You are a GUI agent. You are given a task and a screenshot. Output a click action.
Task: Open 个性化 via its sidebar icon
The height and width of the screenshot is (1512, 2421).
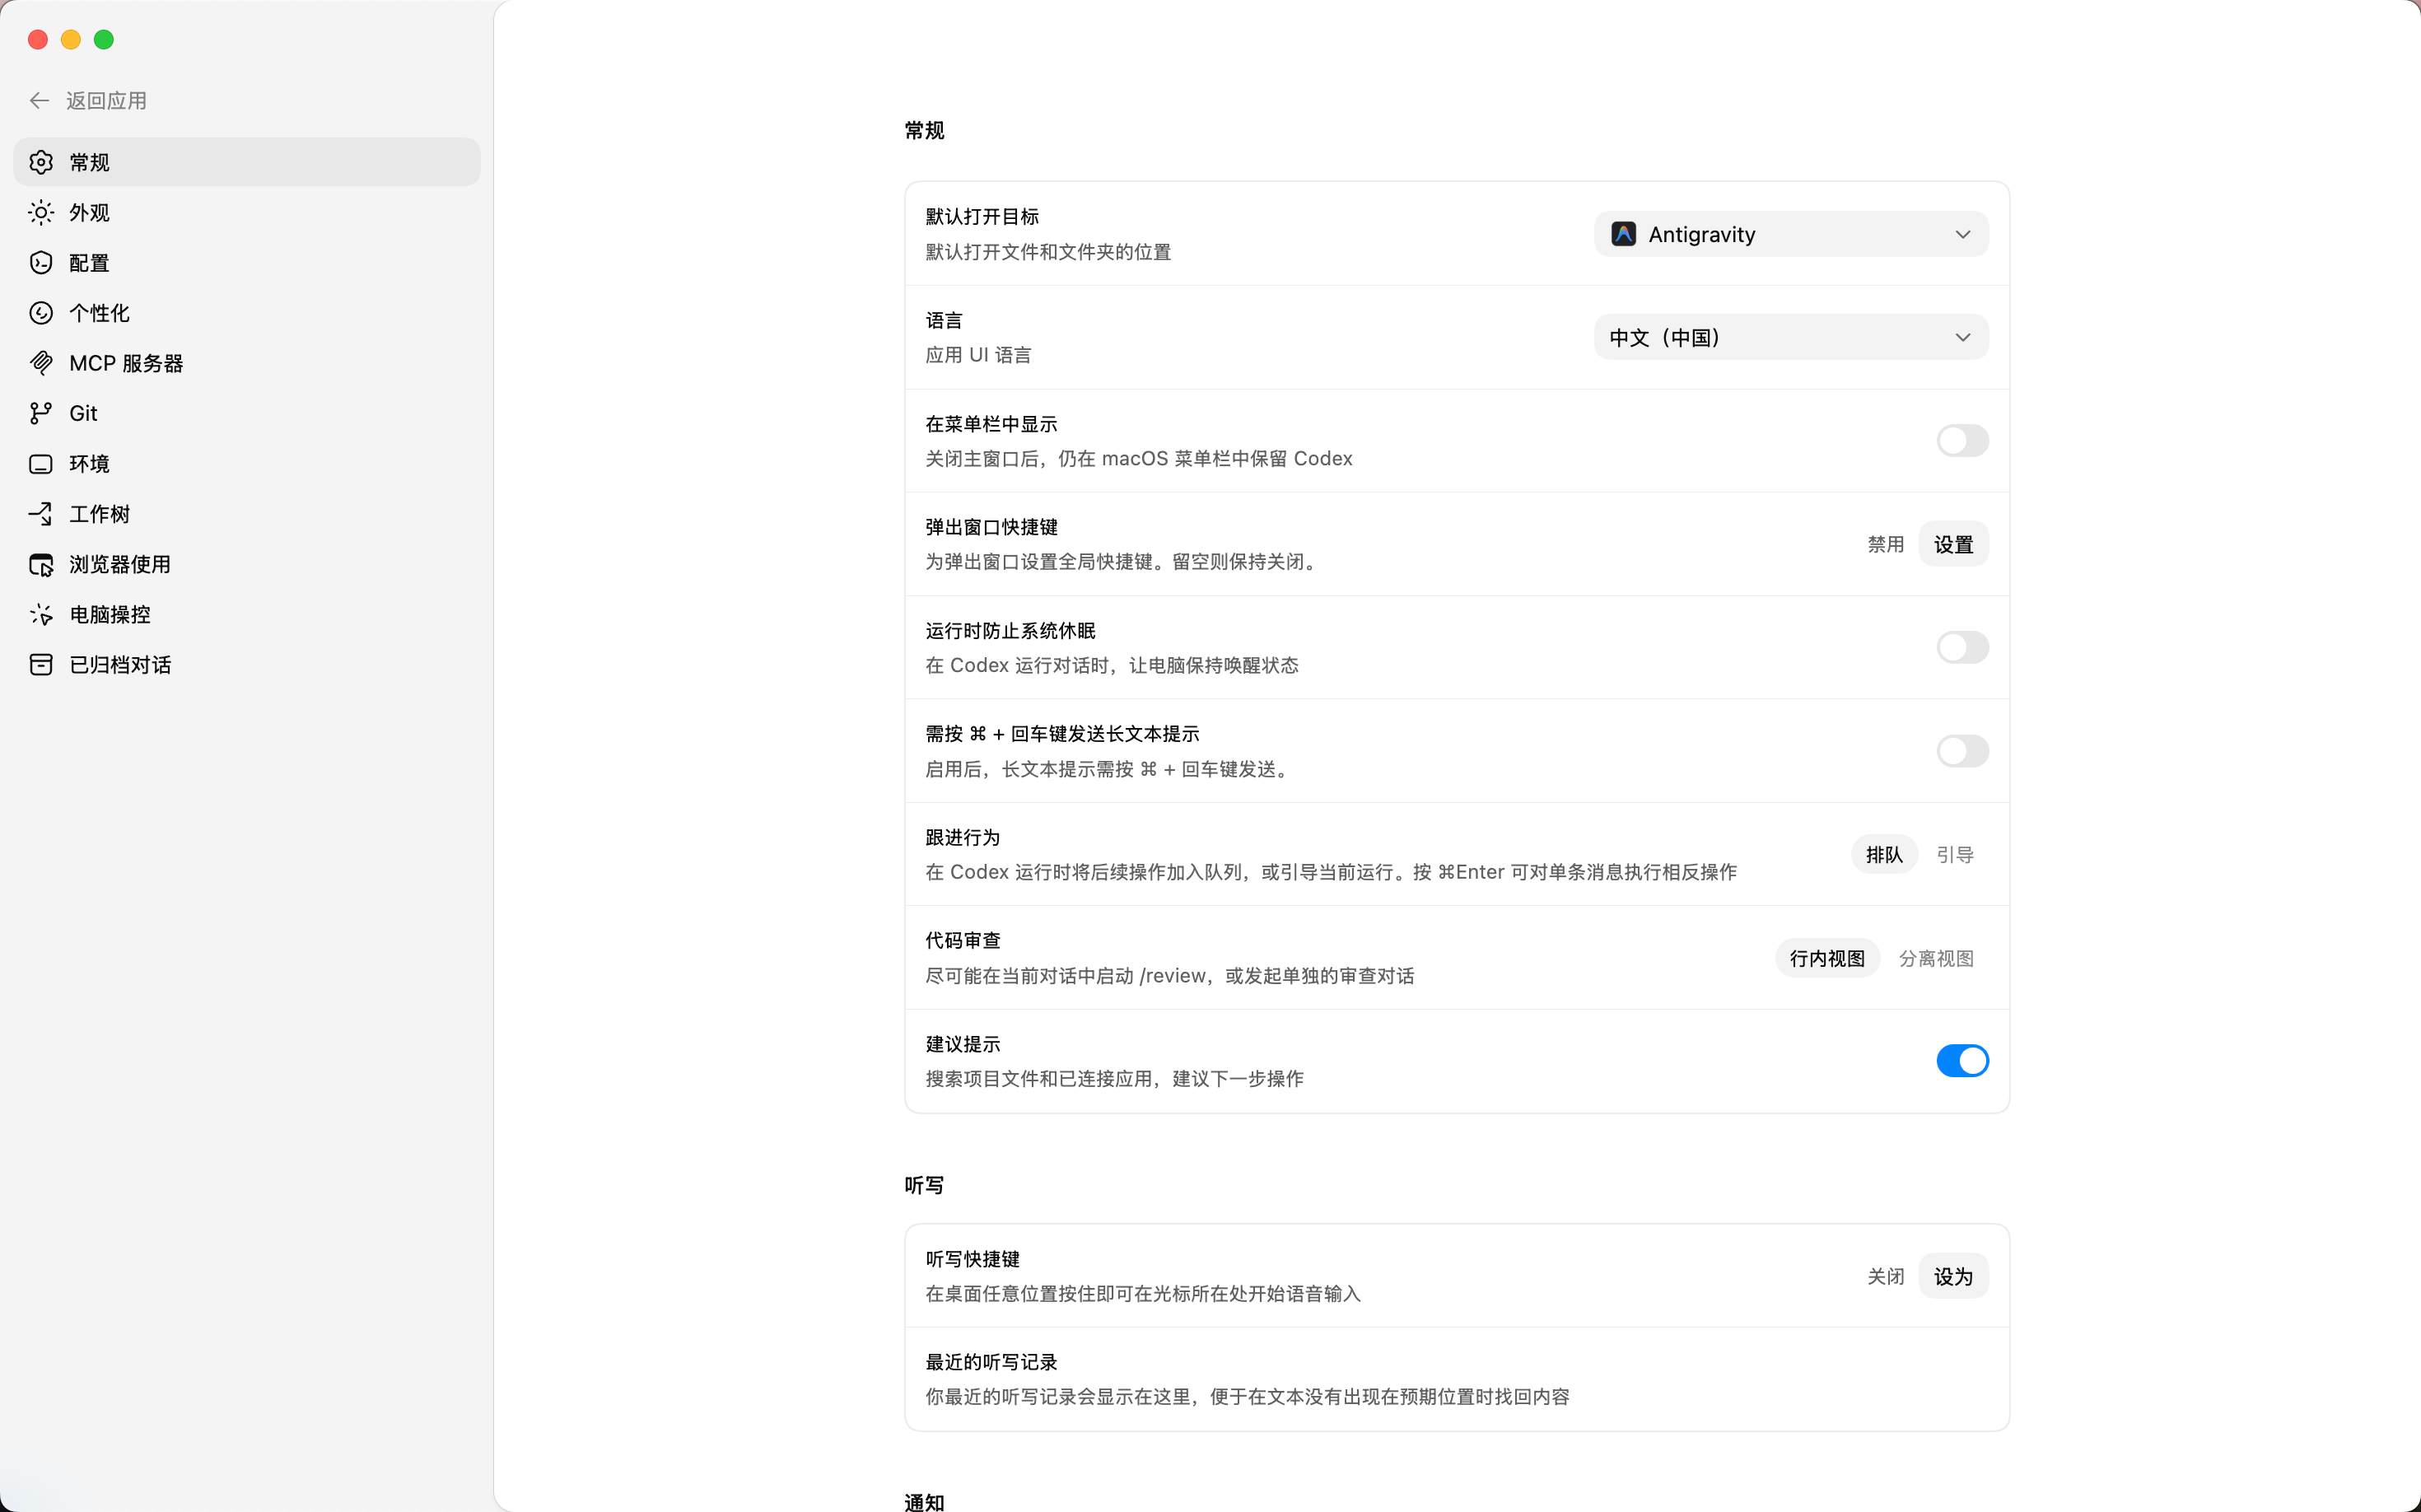coord(41,313)
